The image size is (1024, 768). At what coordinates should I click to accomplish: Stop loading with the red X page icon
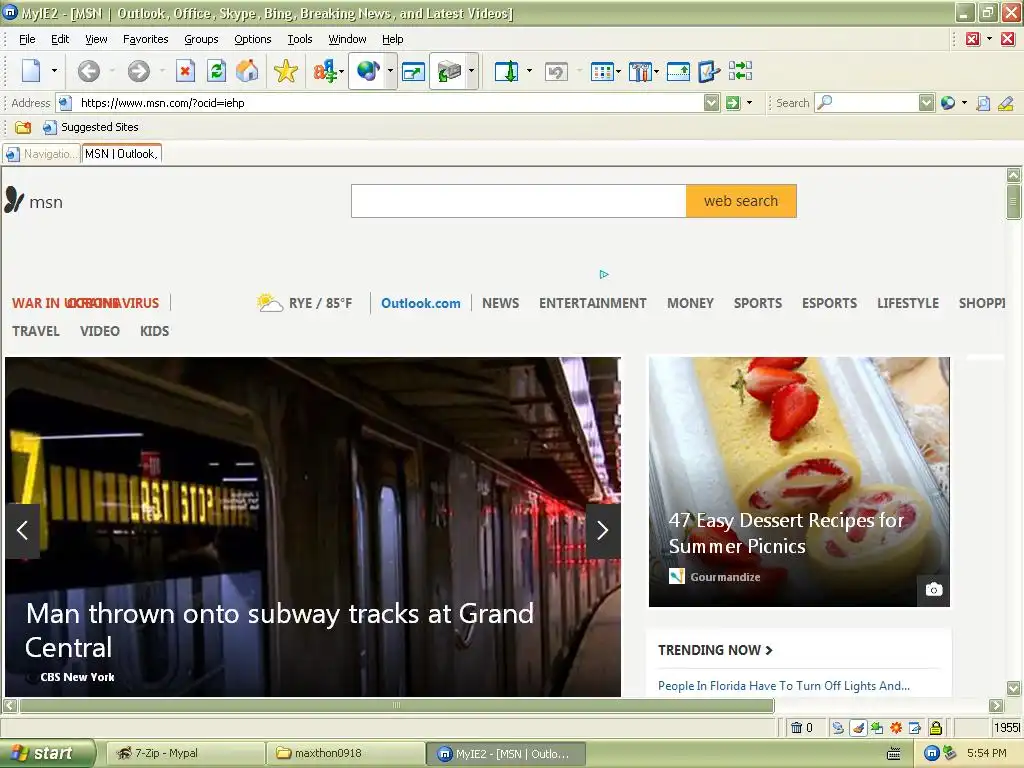point(185,71)
